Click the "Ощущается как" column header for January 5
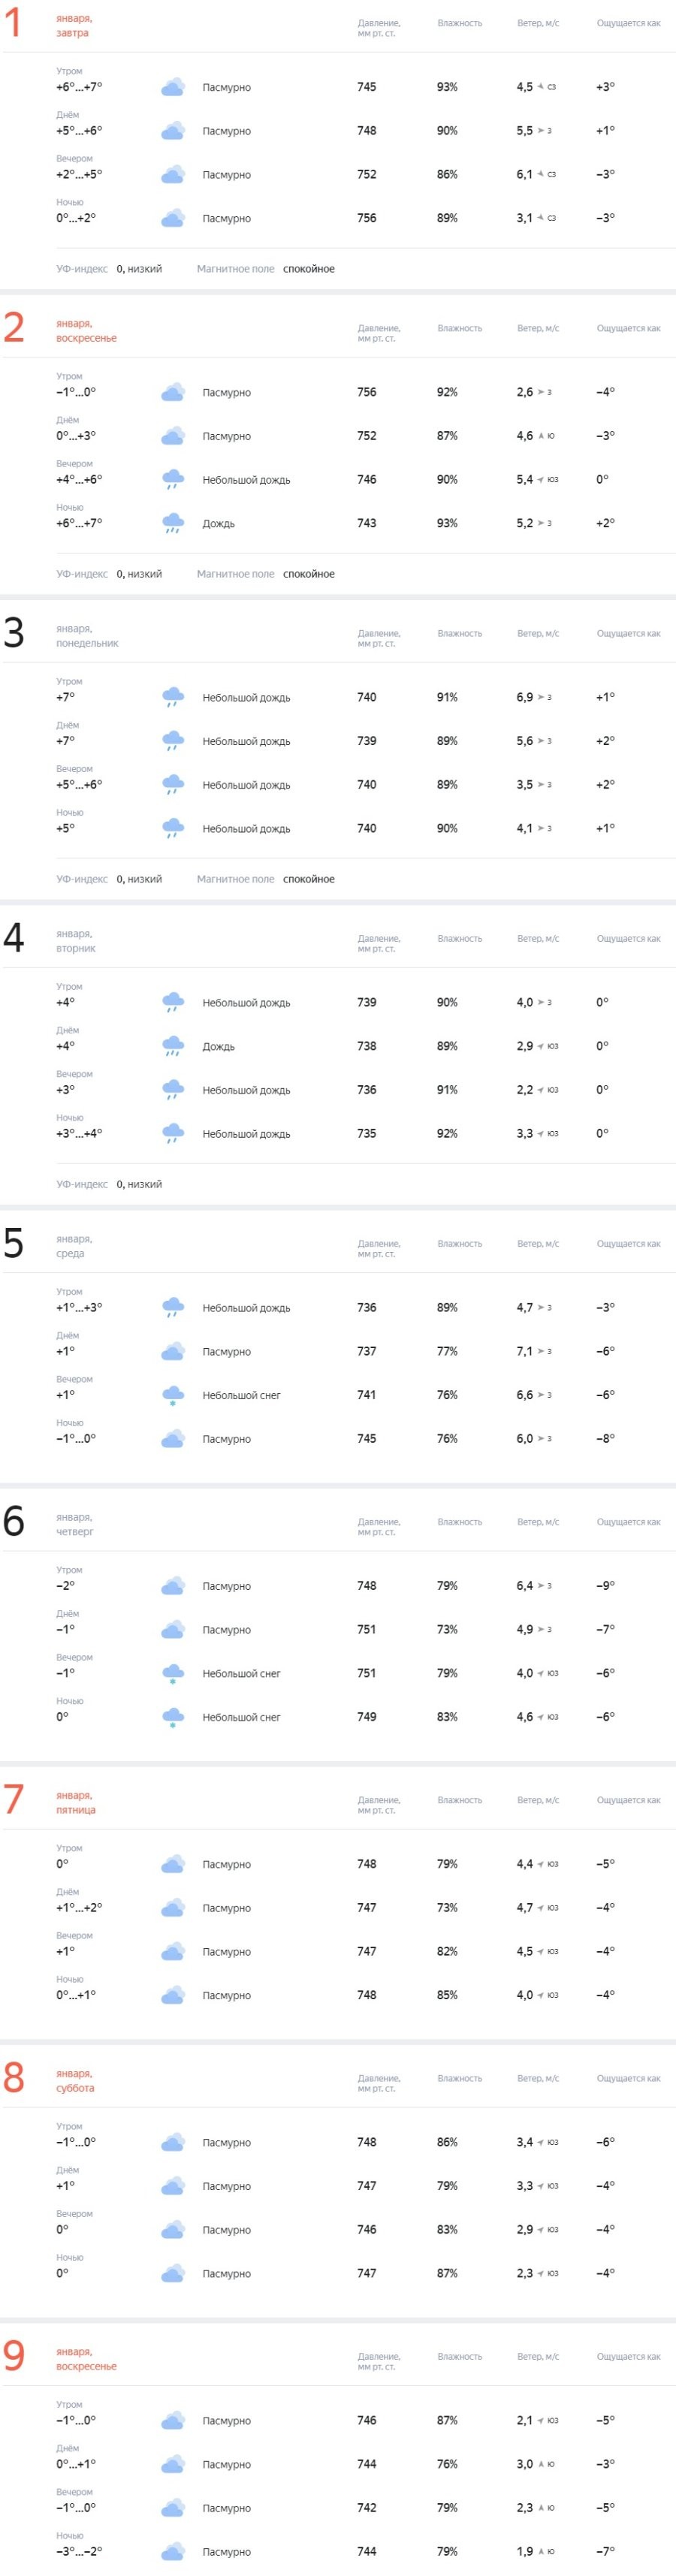 (x=628, y=1244)
